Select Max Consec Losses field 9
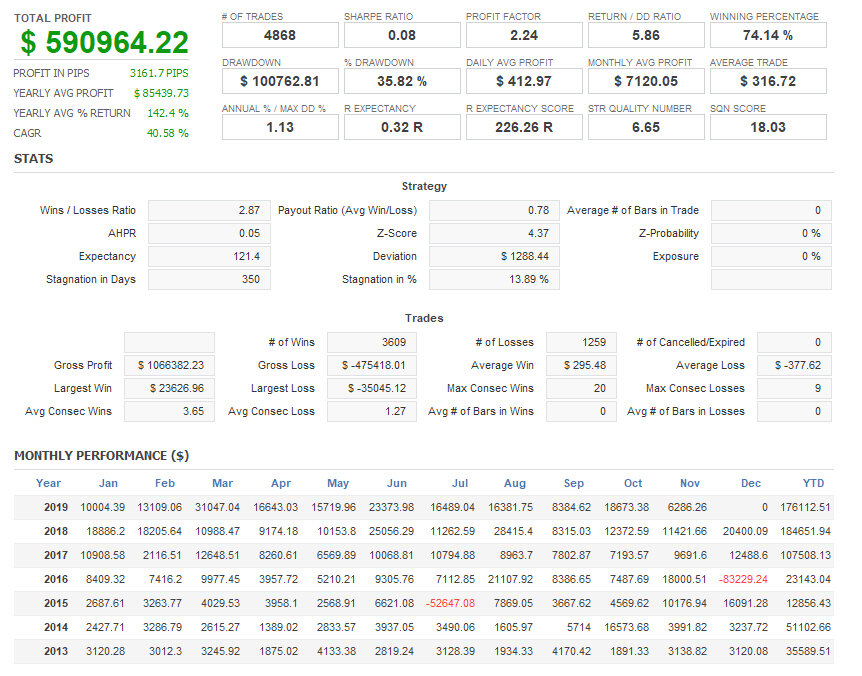 (794, 389)
